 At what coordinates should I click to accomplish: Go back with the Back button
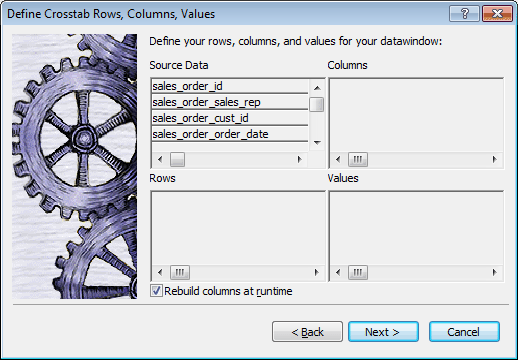point(307,332)
